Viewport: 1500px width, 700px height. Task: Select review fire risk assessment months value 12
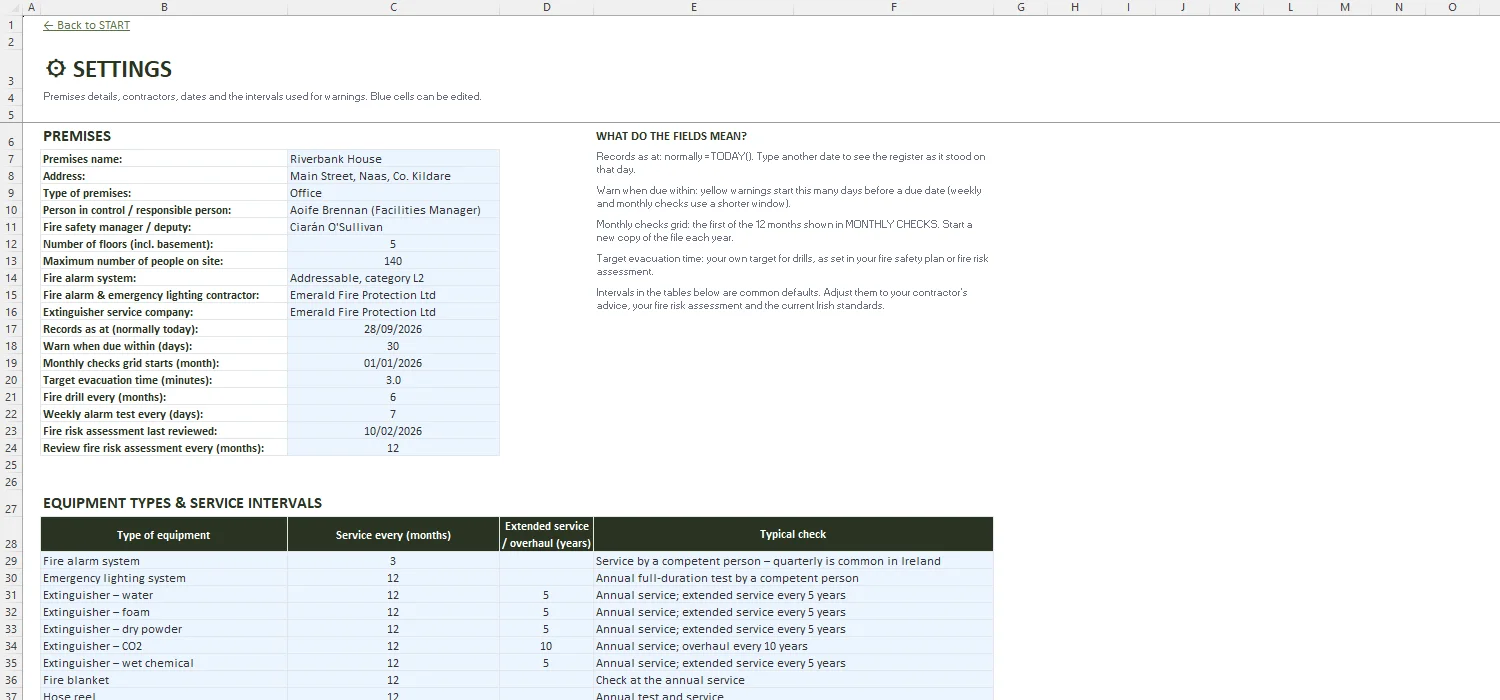click(x=393, y=448)
